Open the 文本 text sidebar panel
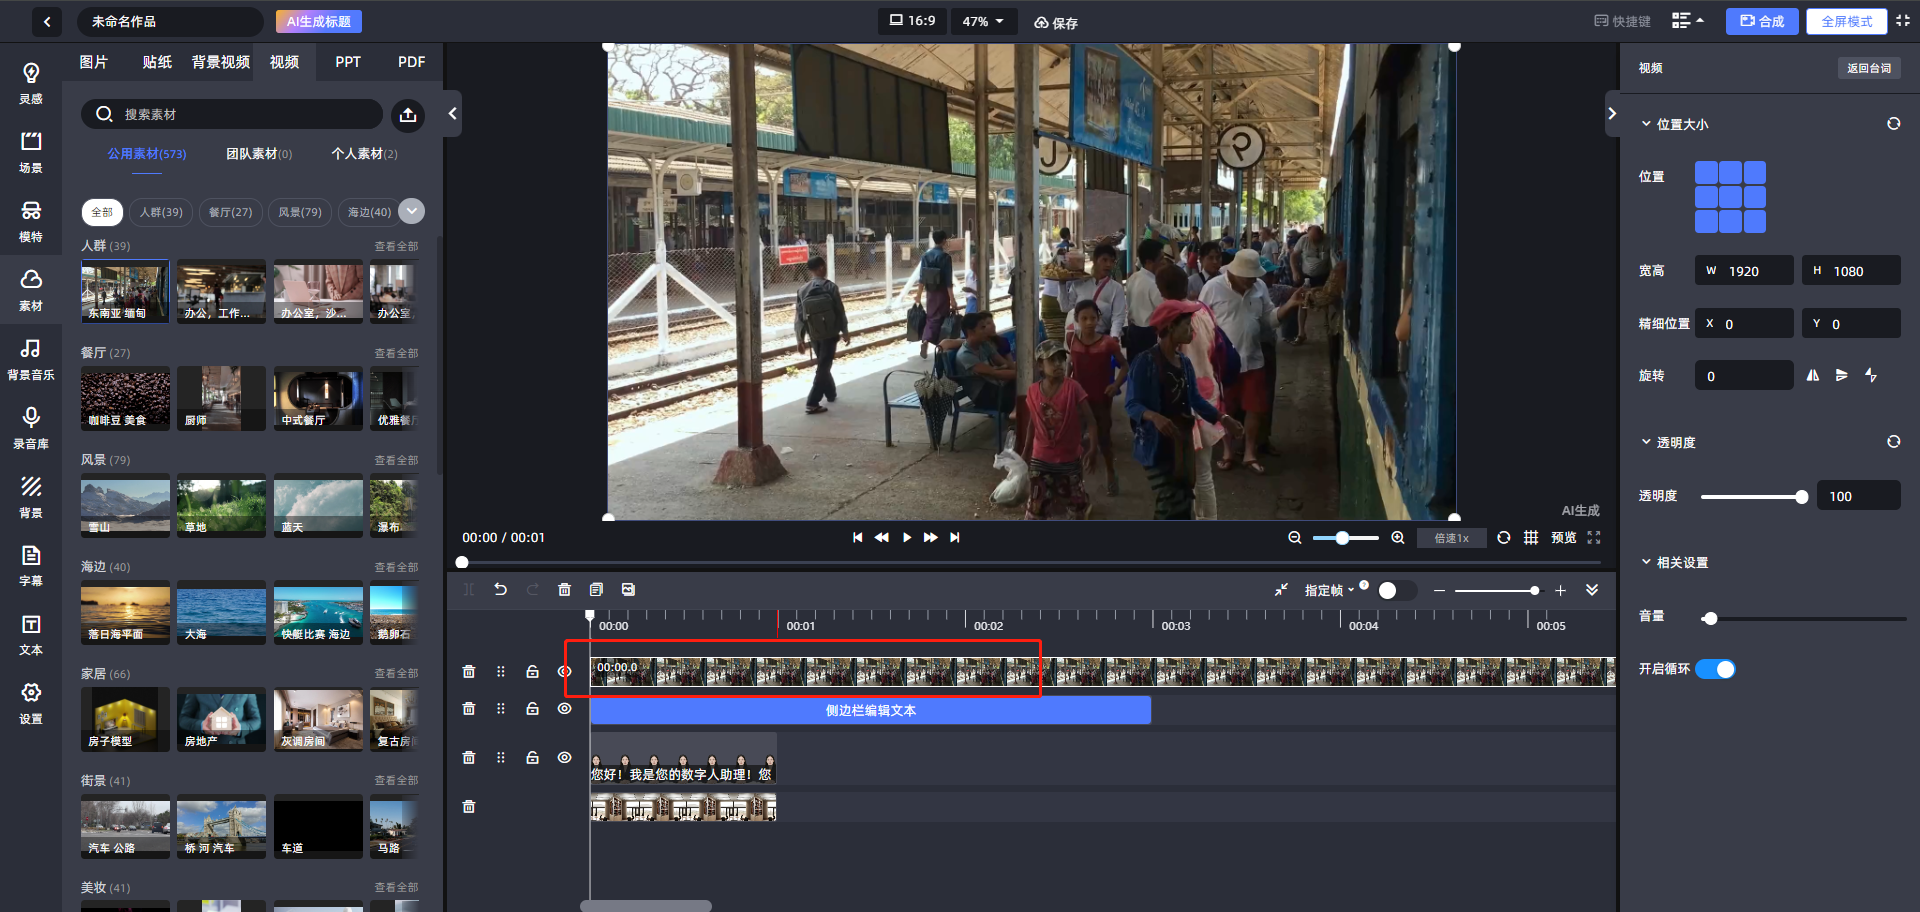The width and height of the screenshot is (1920, 912). [x=31, y=634]
